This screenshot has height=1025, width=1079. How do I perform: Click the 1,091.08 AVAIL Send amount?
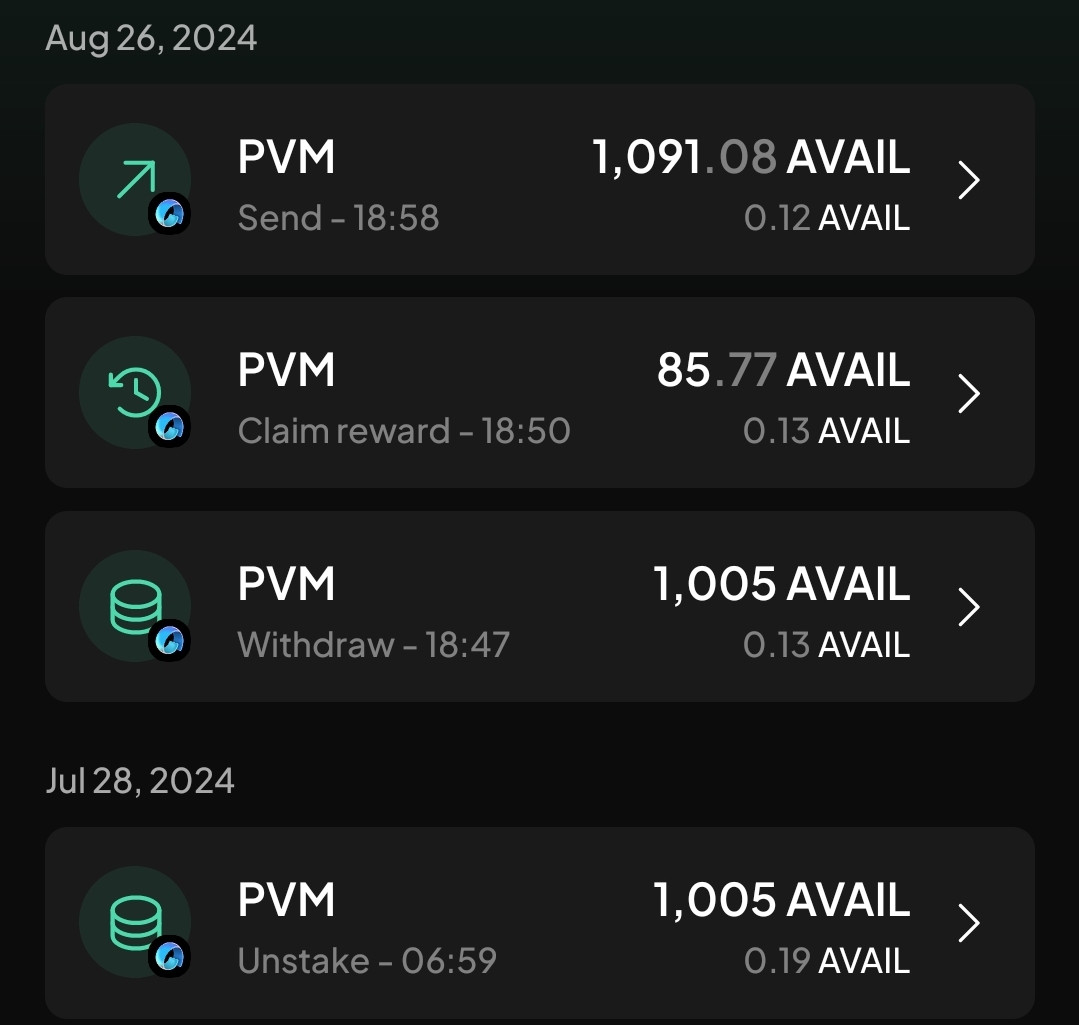[751, 157]
